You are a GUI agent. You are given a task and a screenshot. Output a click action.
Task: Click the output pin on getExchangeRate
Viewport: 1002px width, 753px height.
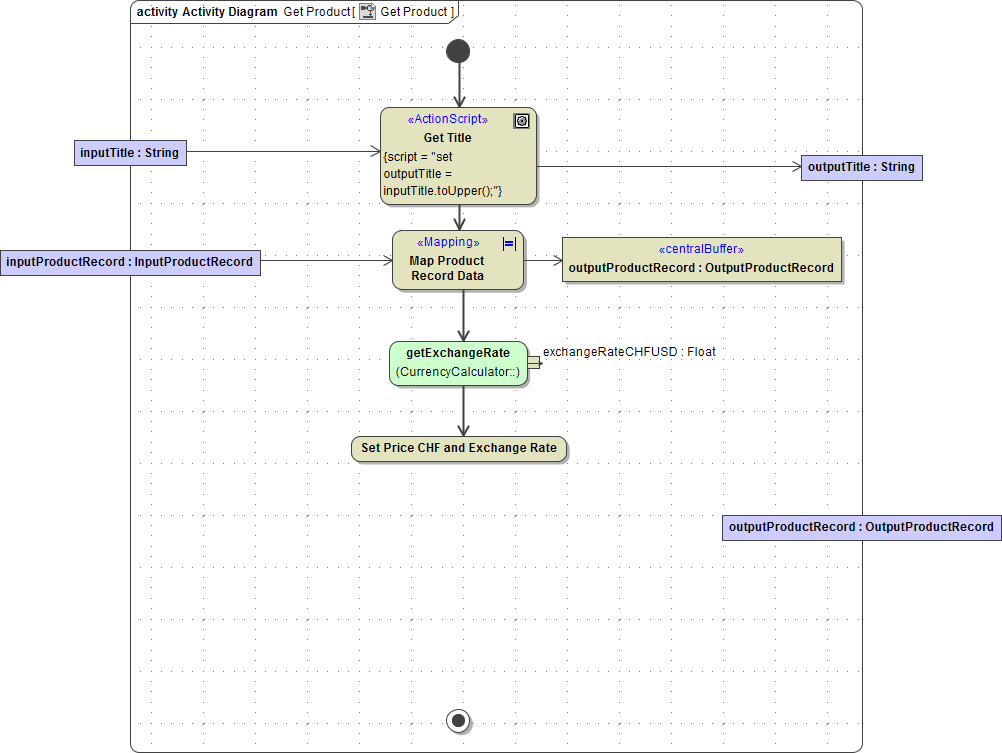pyautogui.click(x=534, y=364)
